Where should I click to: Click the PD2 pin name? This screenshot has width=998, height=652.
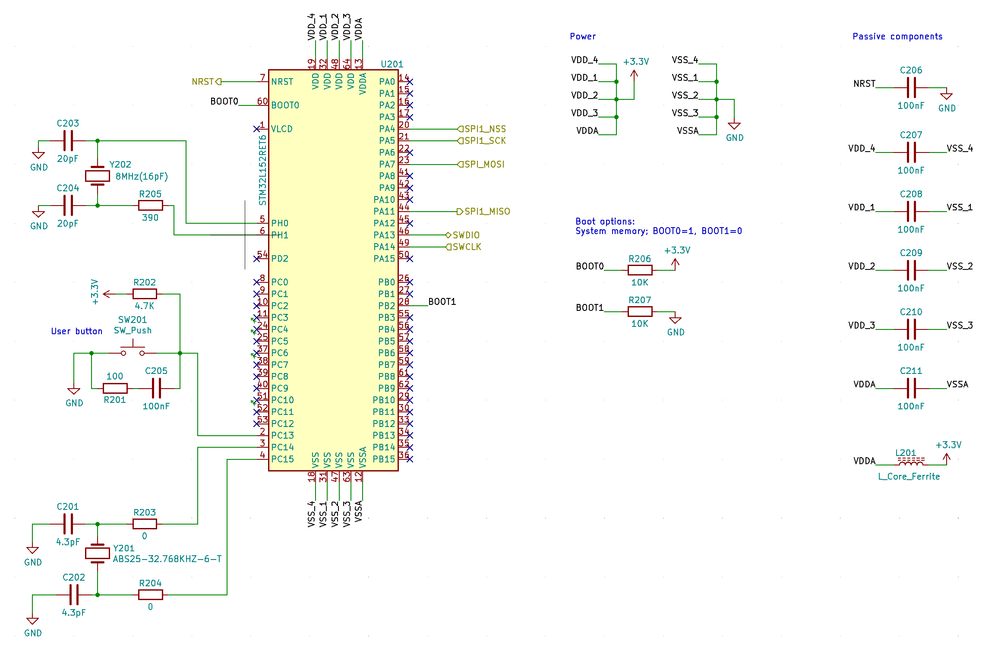pyautogui.click(x=279, y=259)
